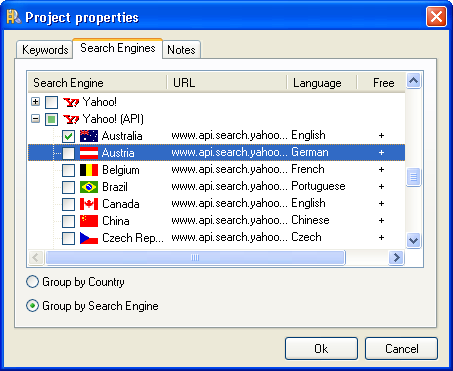Click the Belgium flag icon
This screenshot has width=453, height=371.
(x=89, y=170)
